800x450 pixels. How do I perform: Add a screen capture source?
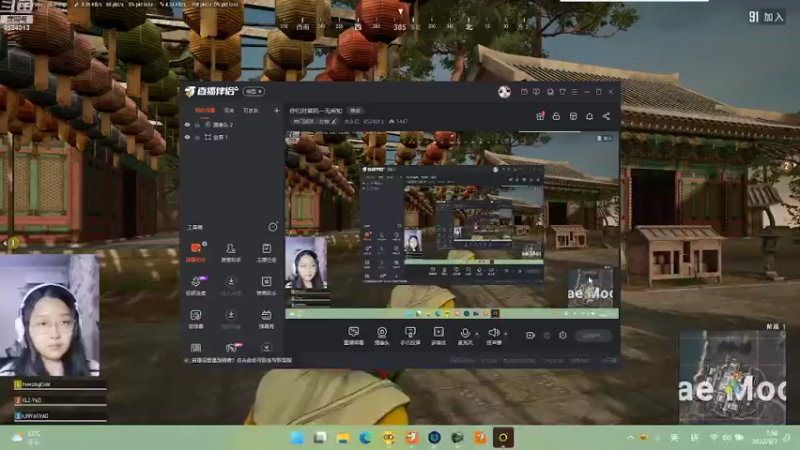click(x=353, y=336)
